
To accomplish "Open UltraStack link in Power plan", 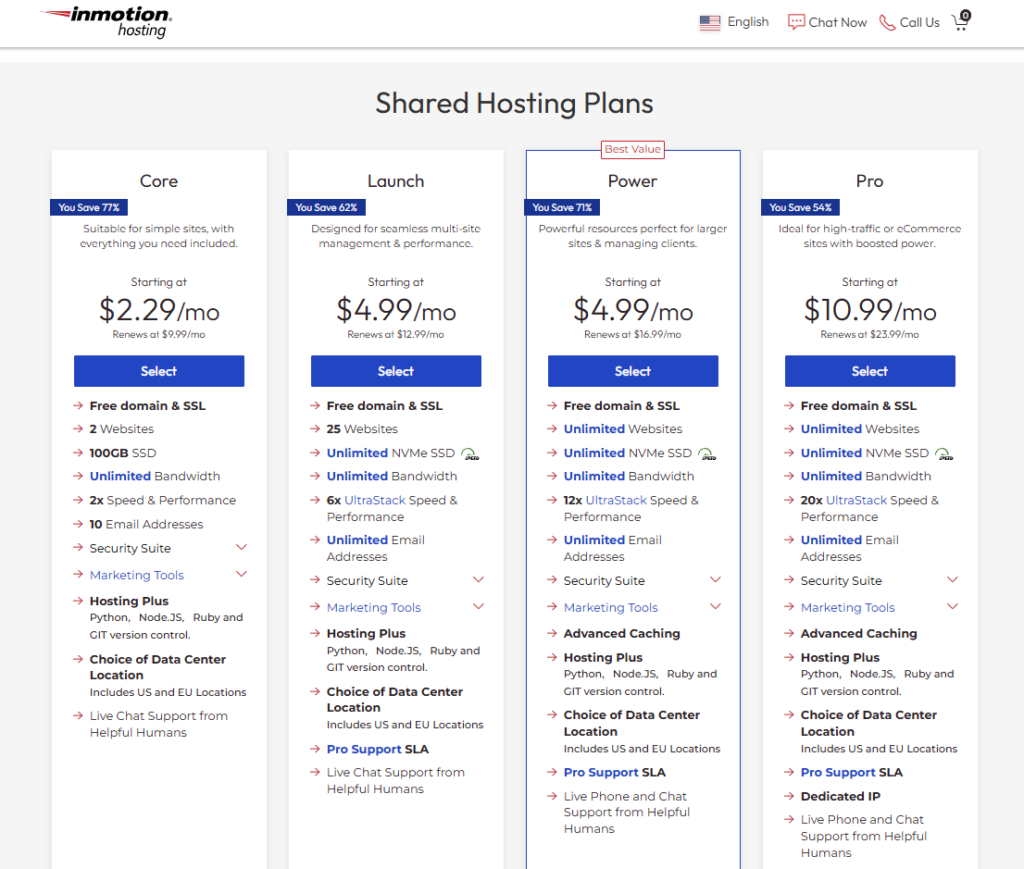I will point(616,500).
